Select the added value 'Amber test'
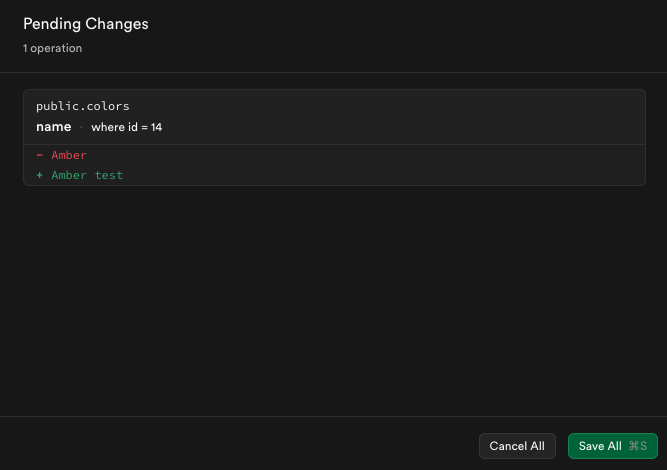The image size is (667, 470). tap(87, 175)
